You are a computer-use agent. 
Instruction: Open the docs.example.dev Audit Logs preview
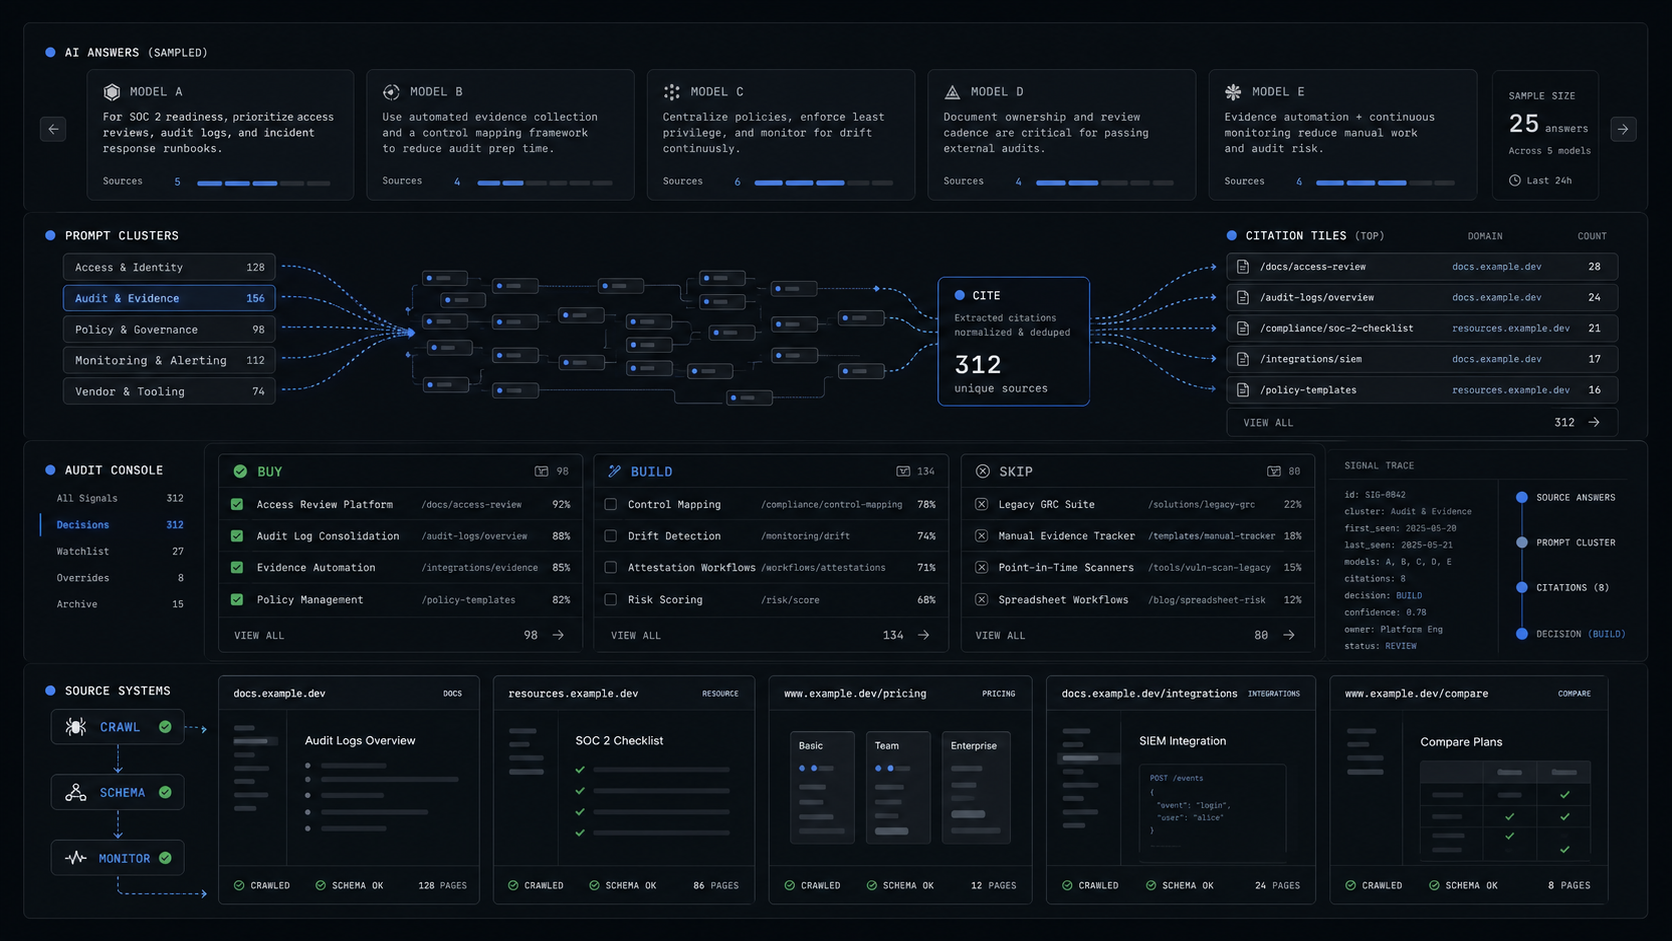point(349,790)
